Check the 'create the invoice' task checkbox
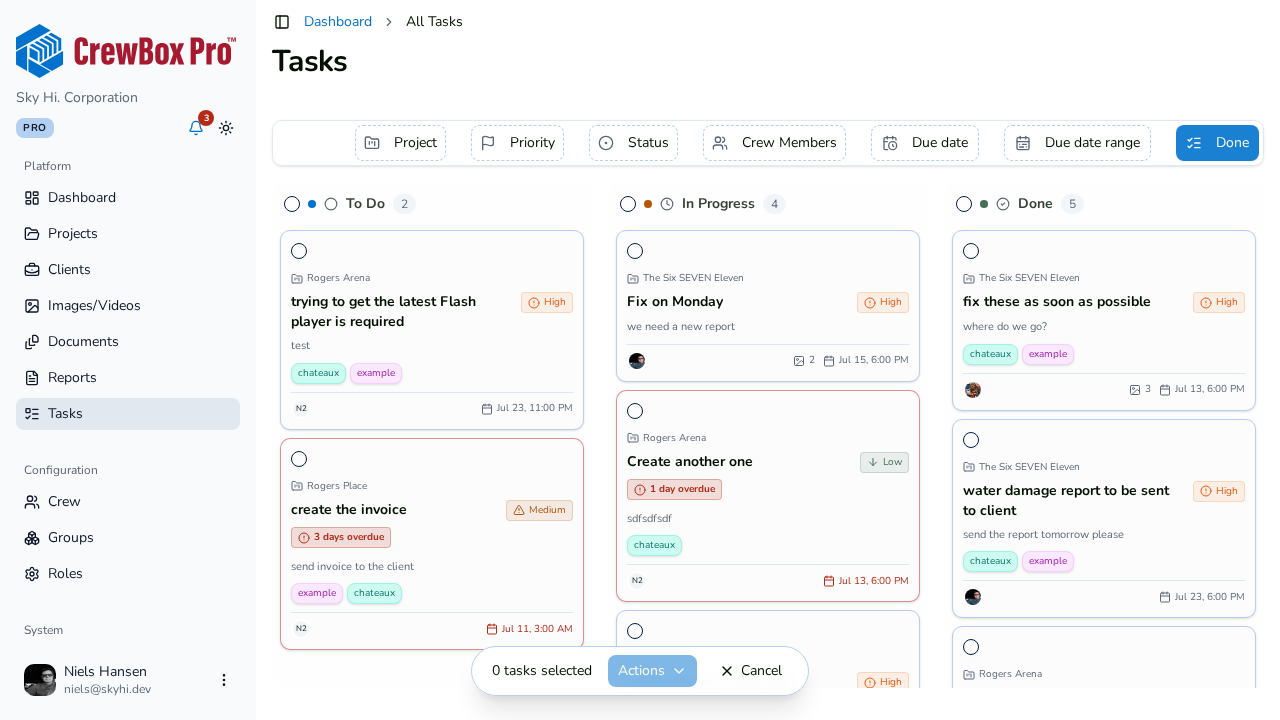Image resolution: width=1280 pixels, height=720 pixels. tap(299, 459)
